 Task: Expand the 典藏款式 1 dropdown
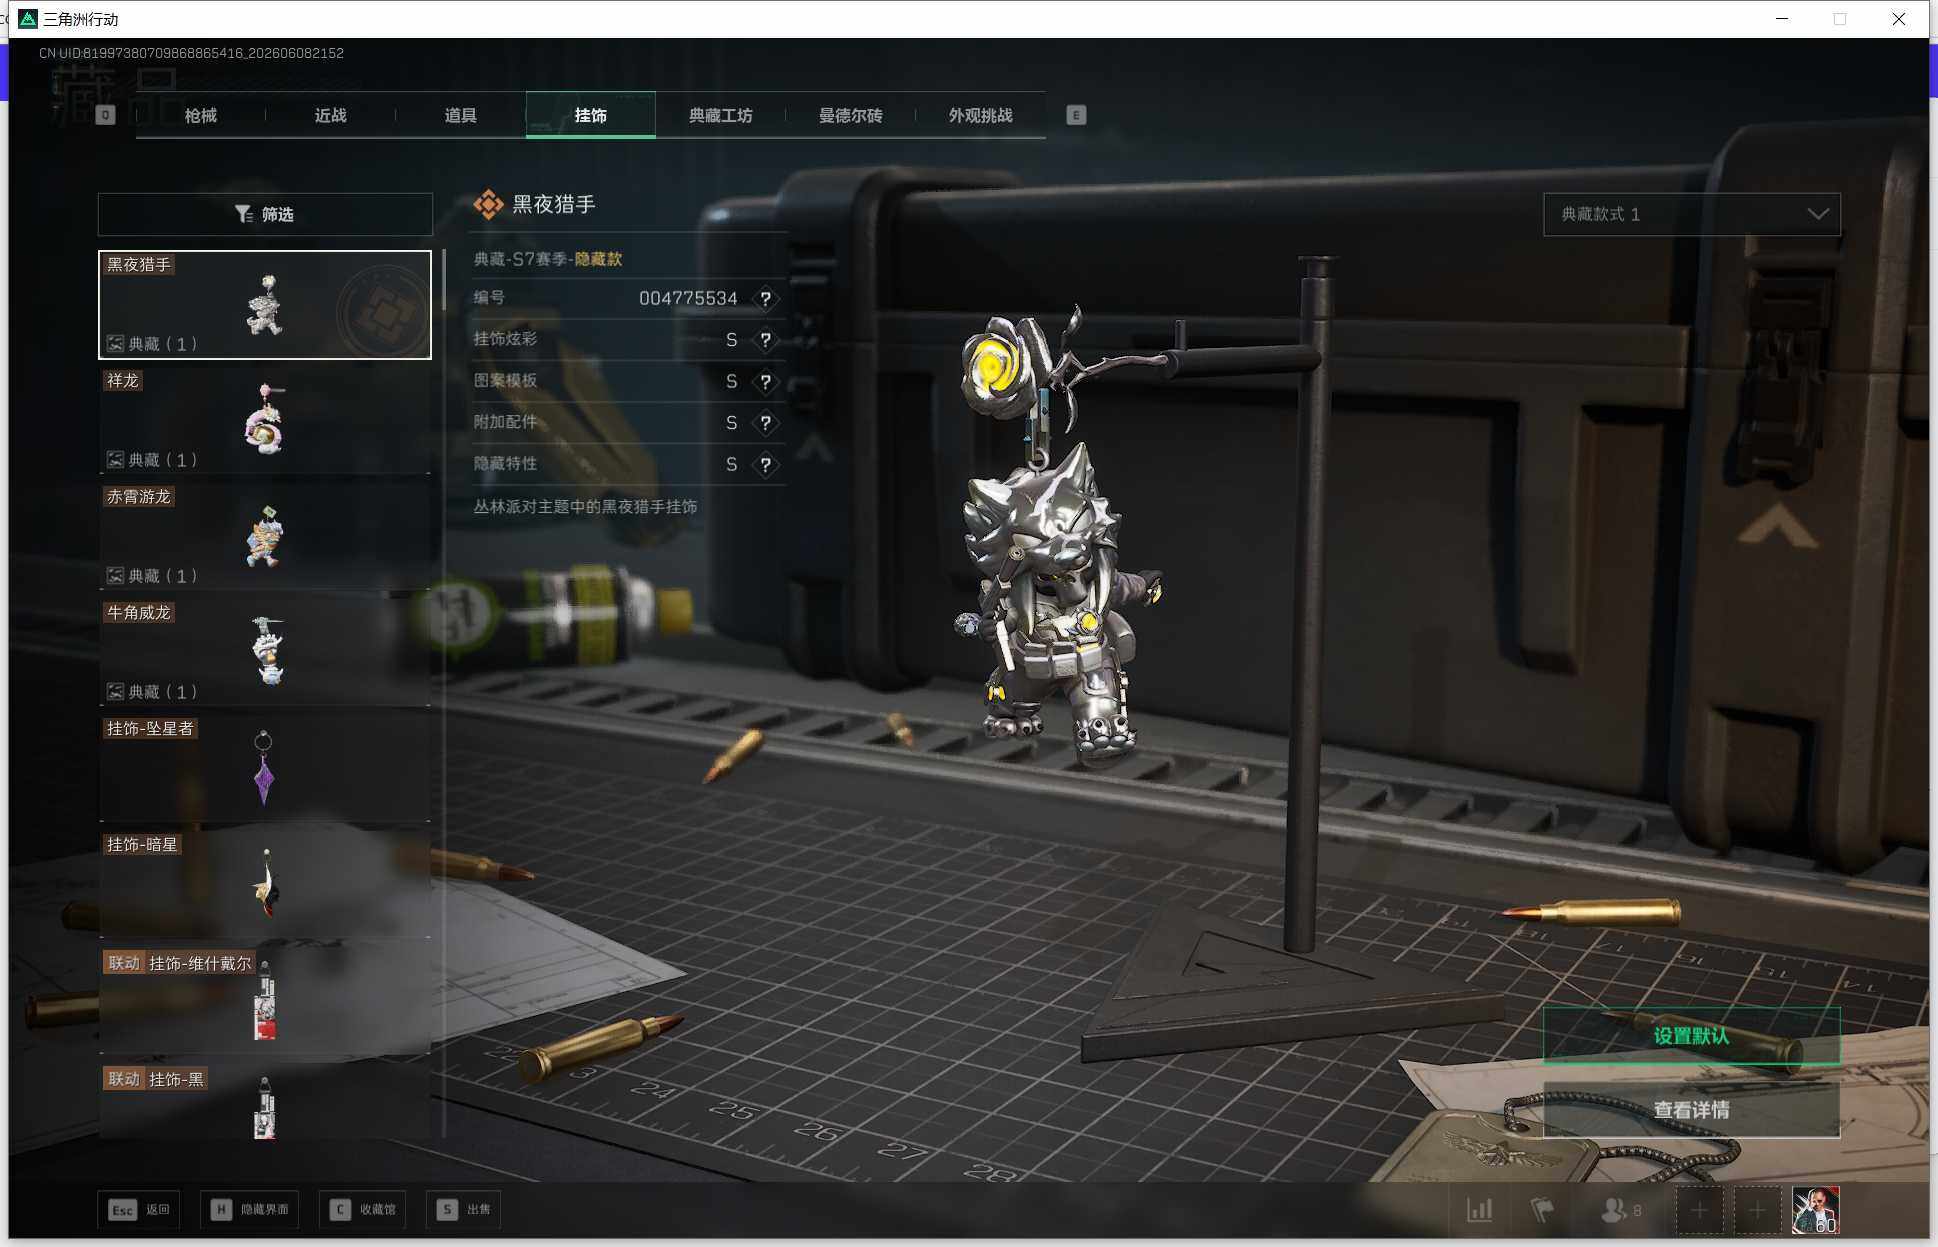(x=1692, y=214)
